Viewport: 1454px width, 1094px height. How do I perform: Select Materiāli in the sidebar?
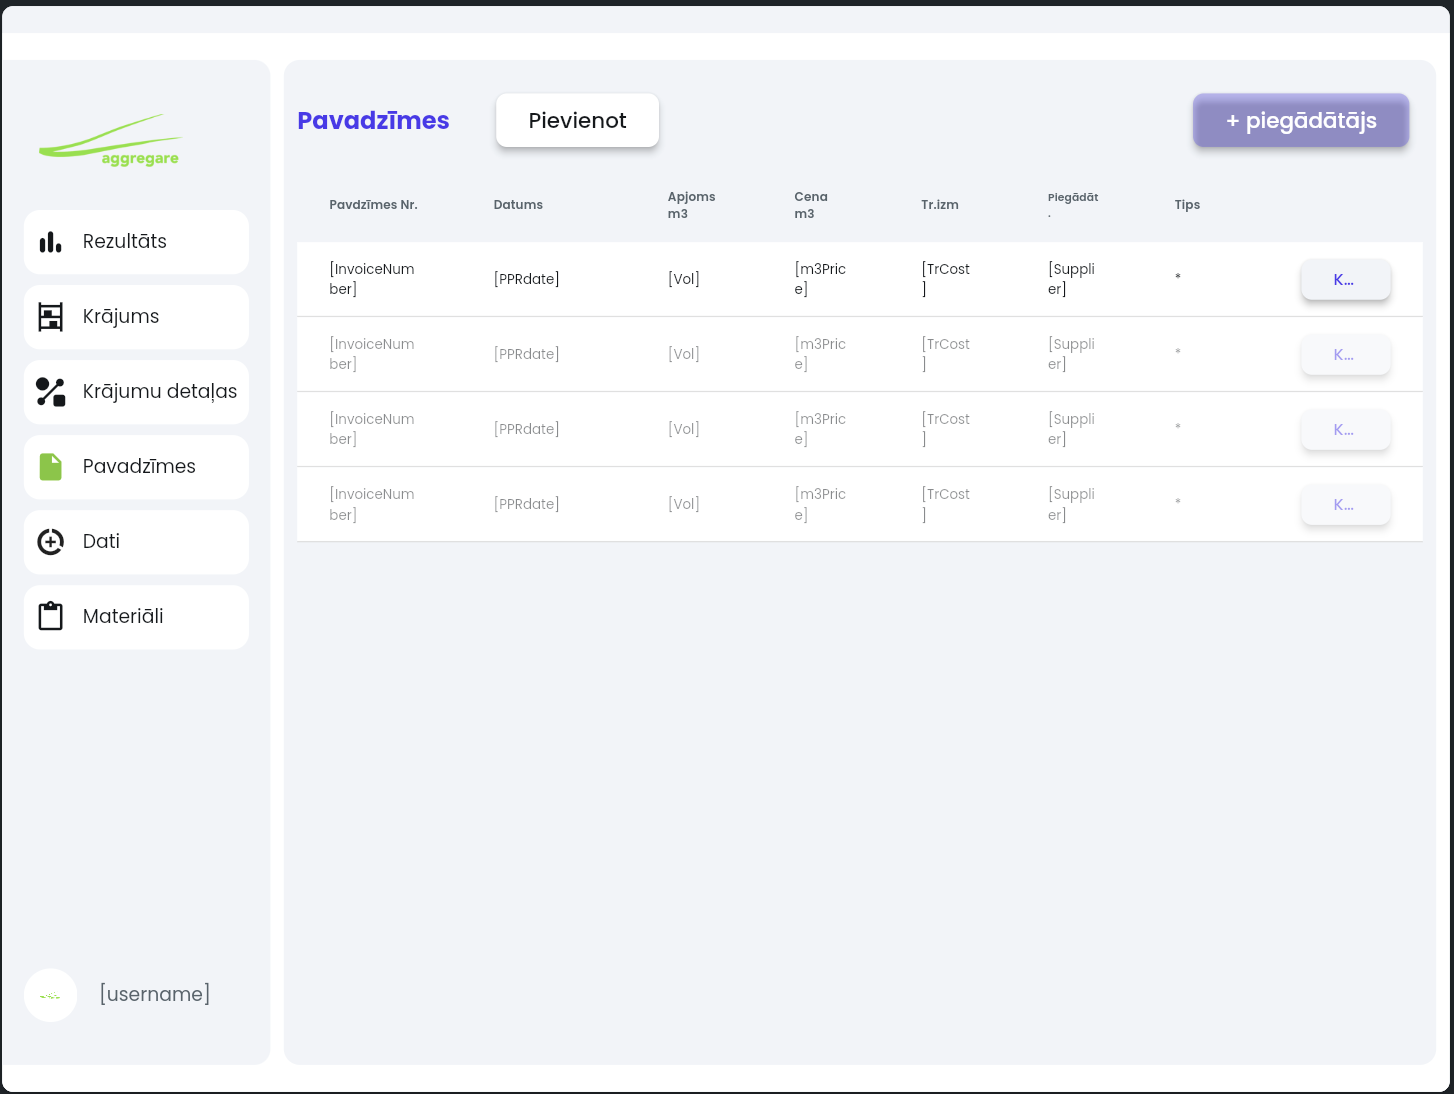coord(136,617)
